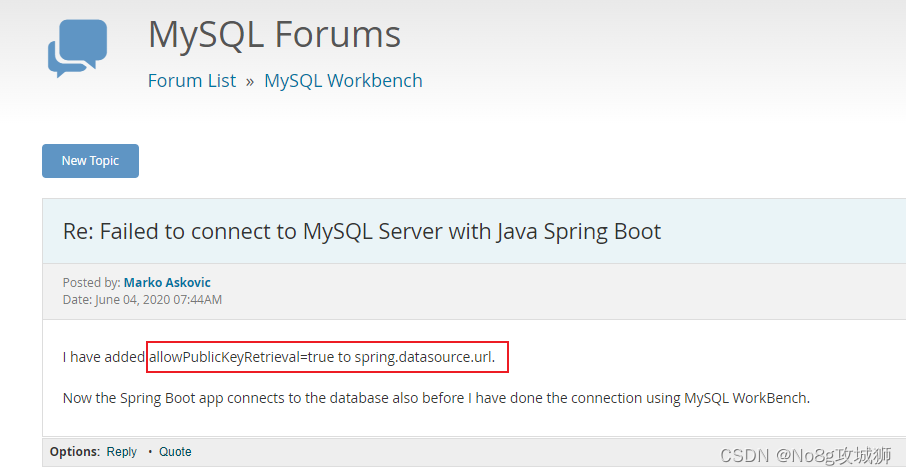Click the post title about Spring Boot
The image size is (906, 475).
click(362, 231)
